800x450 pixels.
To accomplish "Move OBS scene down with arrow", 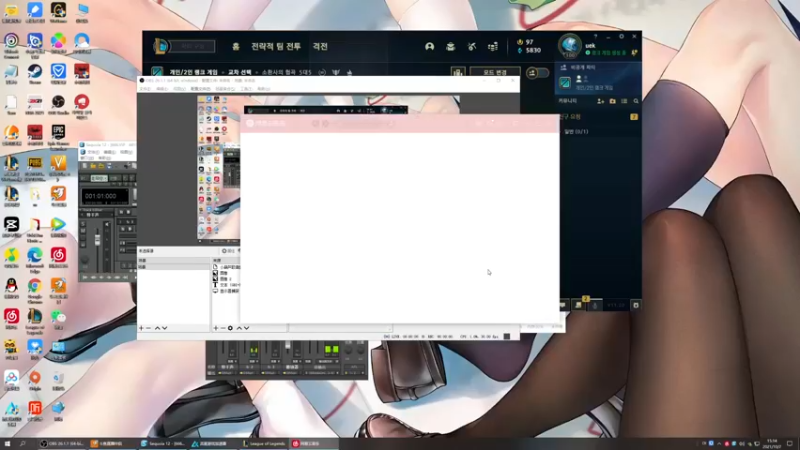I will tap(164, 328).
